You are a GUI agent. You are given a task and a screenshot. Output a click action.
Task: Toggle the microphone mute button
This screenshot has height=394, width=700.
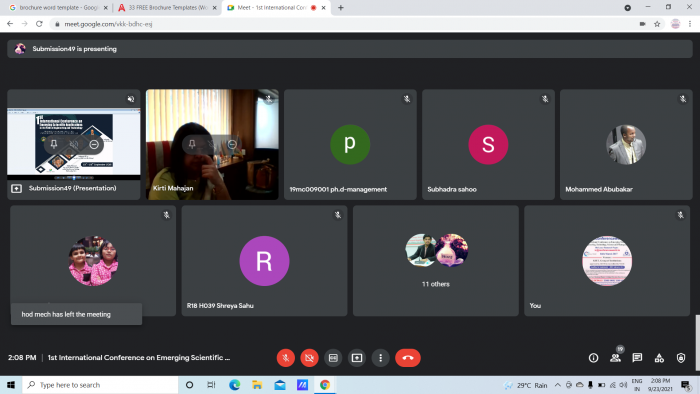tap(286, 358)
